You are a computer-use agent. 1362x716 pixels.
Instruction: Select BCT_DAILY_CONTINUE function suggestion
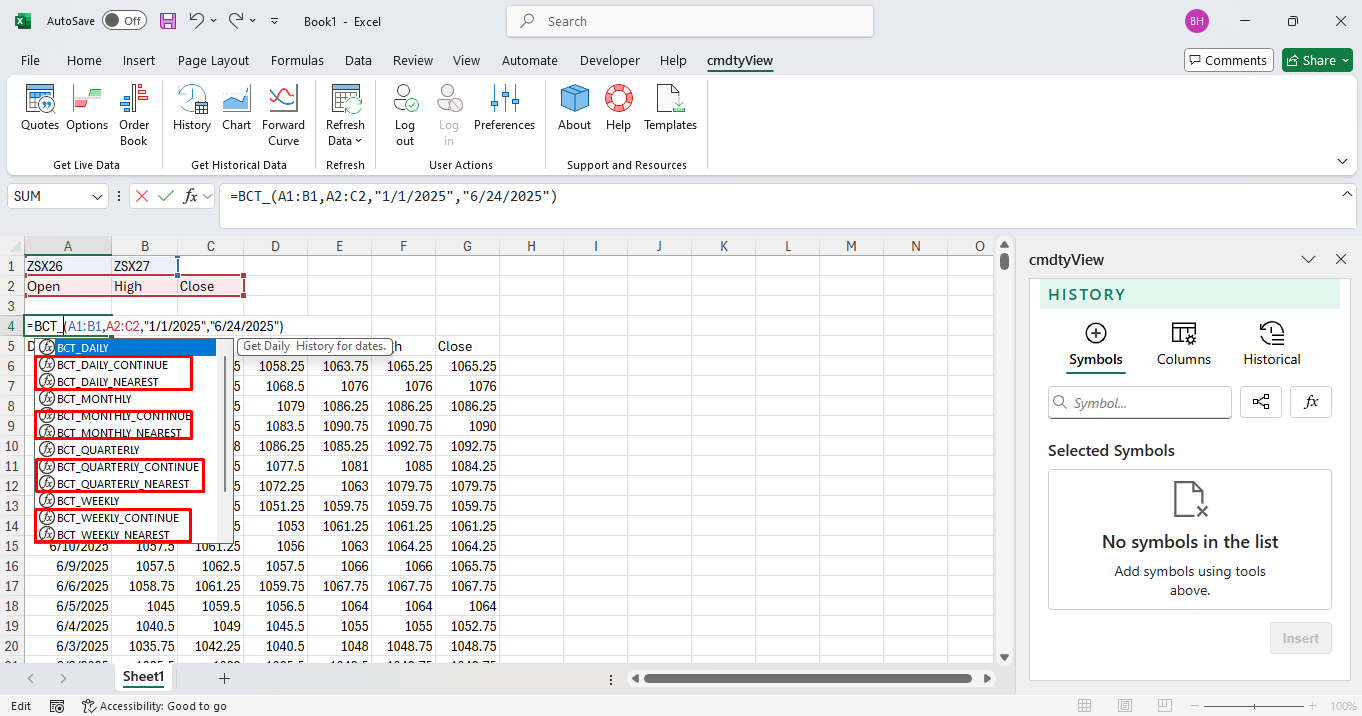125,365
